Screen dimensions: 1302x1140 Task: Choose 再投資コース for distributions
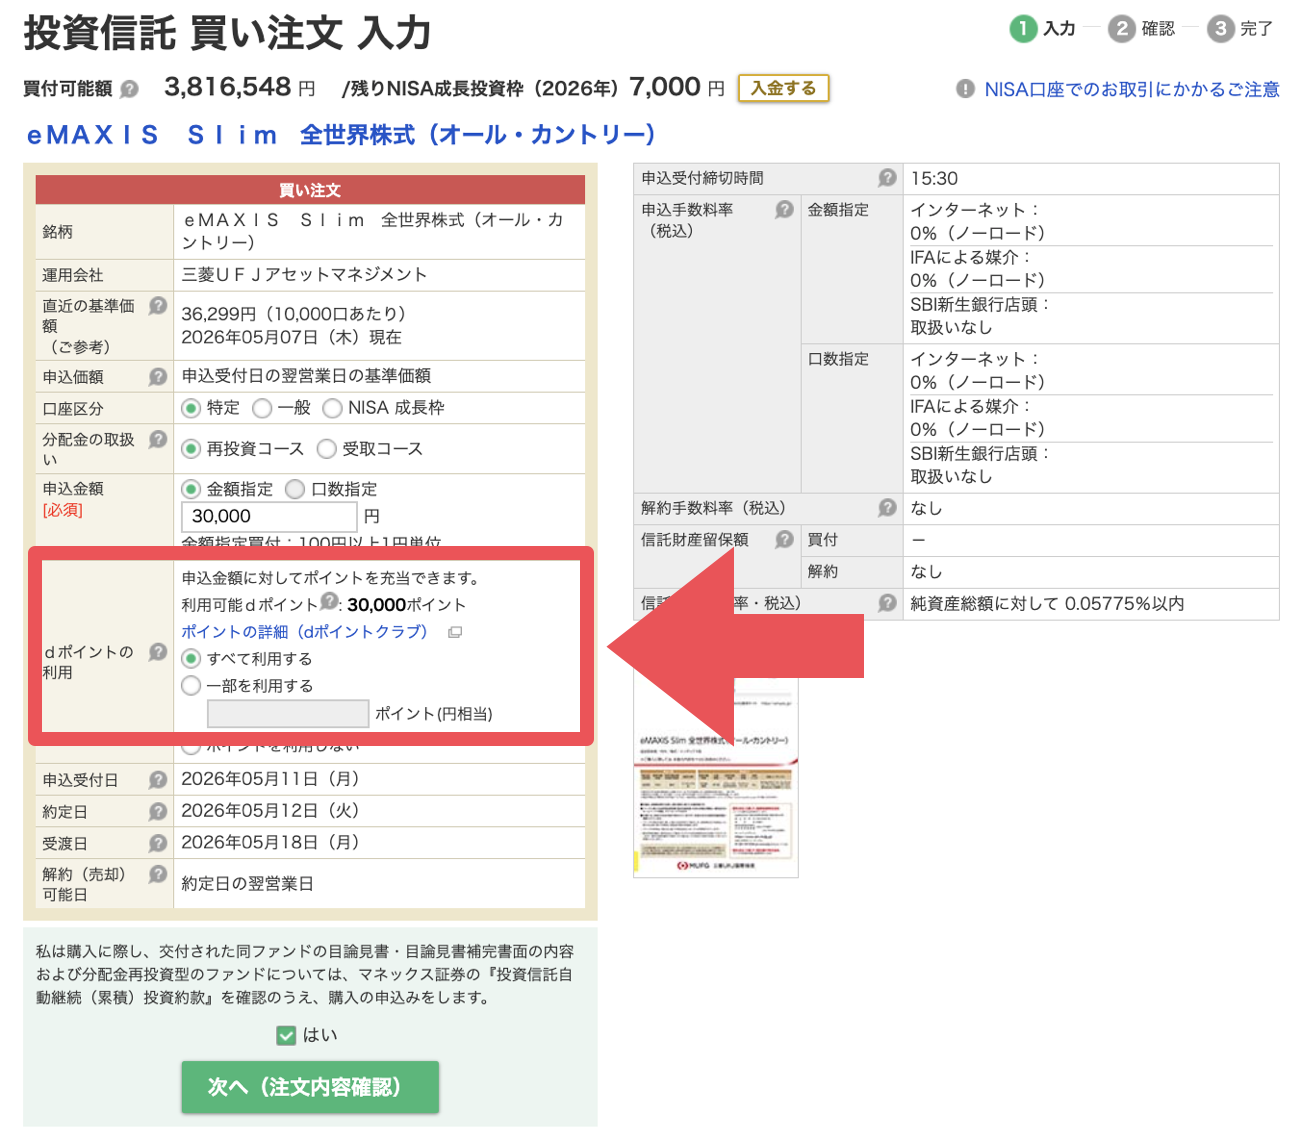(x=191, y=449)
